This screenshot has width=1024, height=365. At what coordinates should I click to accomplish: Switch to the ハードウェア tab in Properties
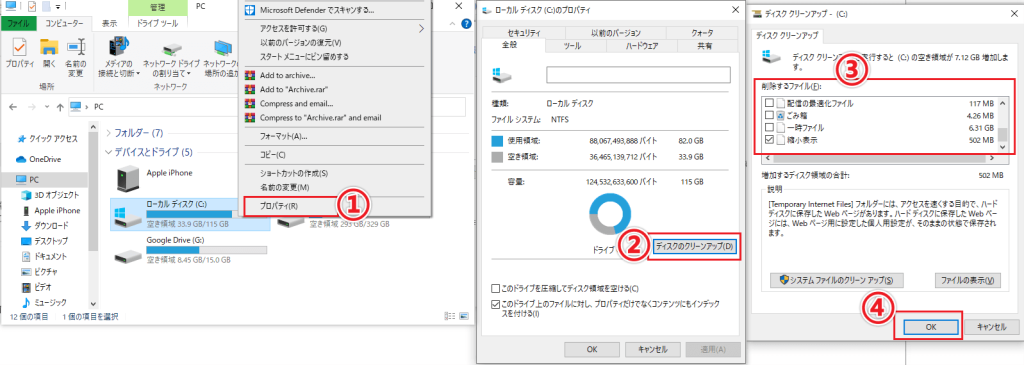click(x=642, y=46)
